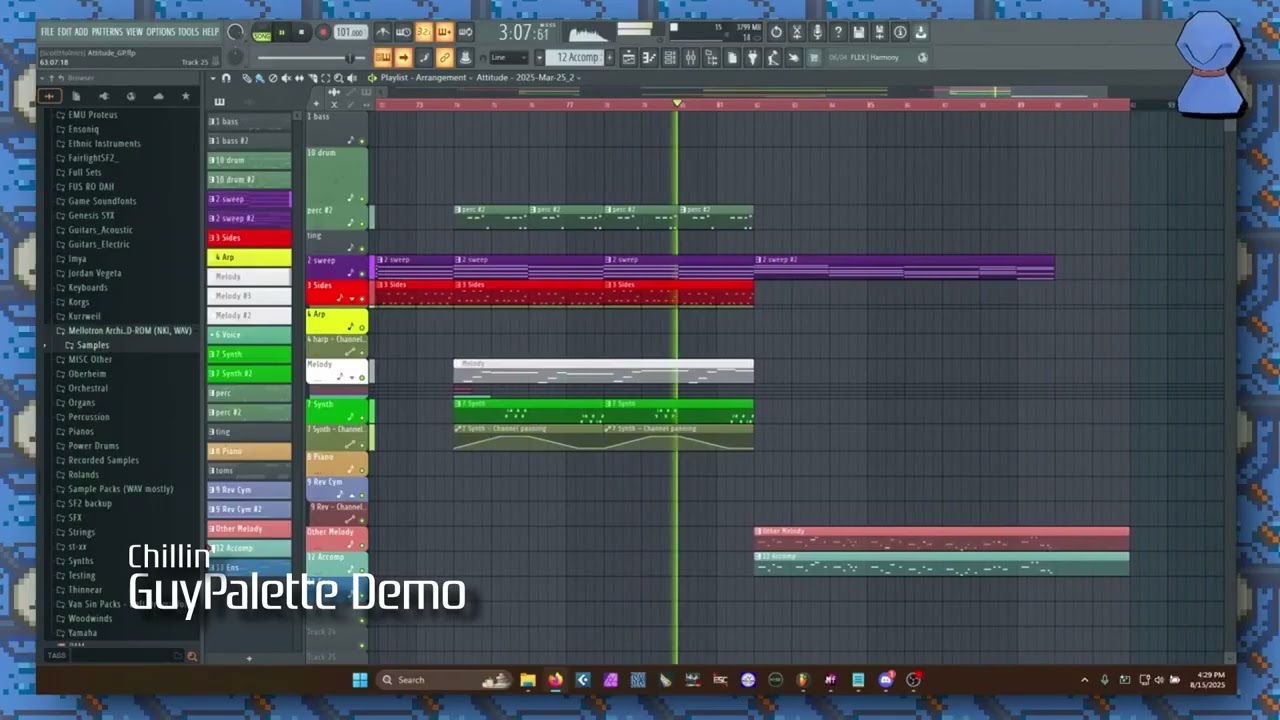The width and height of the screenshot is (1280, 720).
Task: Open the Channel rack view icon
Action: pos(670,57)
